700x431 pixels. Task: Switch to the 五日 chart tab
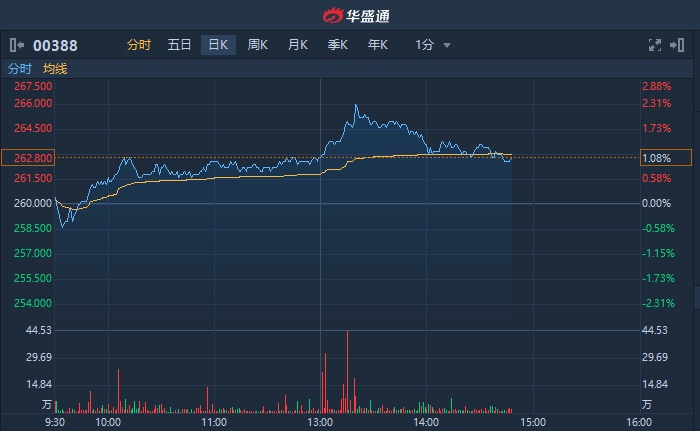(x=179, y=45)
